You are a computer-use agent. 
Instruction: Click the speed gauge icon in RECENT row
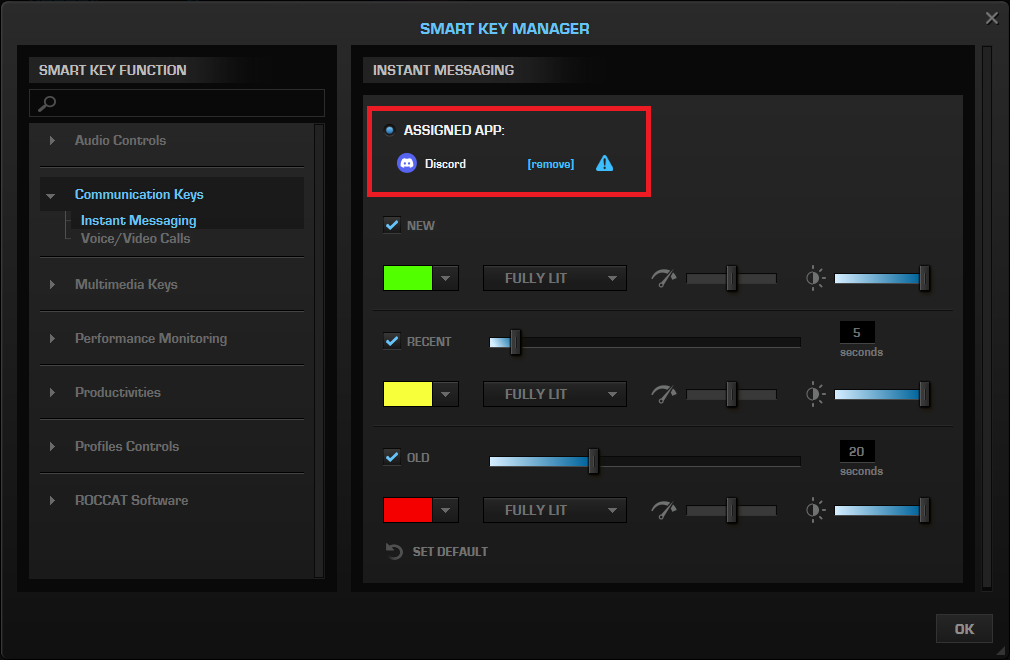click(663, 394)
